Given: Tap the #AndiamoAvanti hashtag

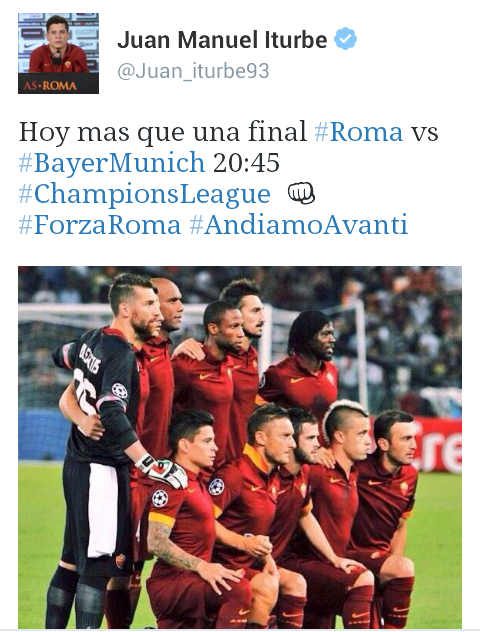Looking at the screenshot, I should pyautogui.click(x=299, y=225).
